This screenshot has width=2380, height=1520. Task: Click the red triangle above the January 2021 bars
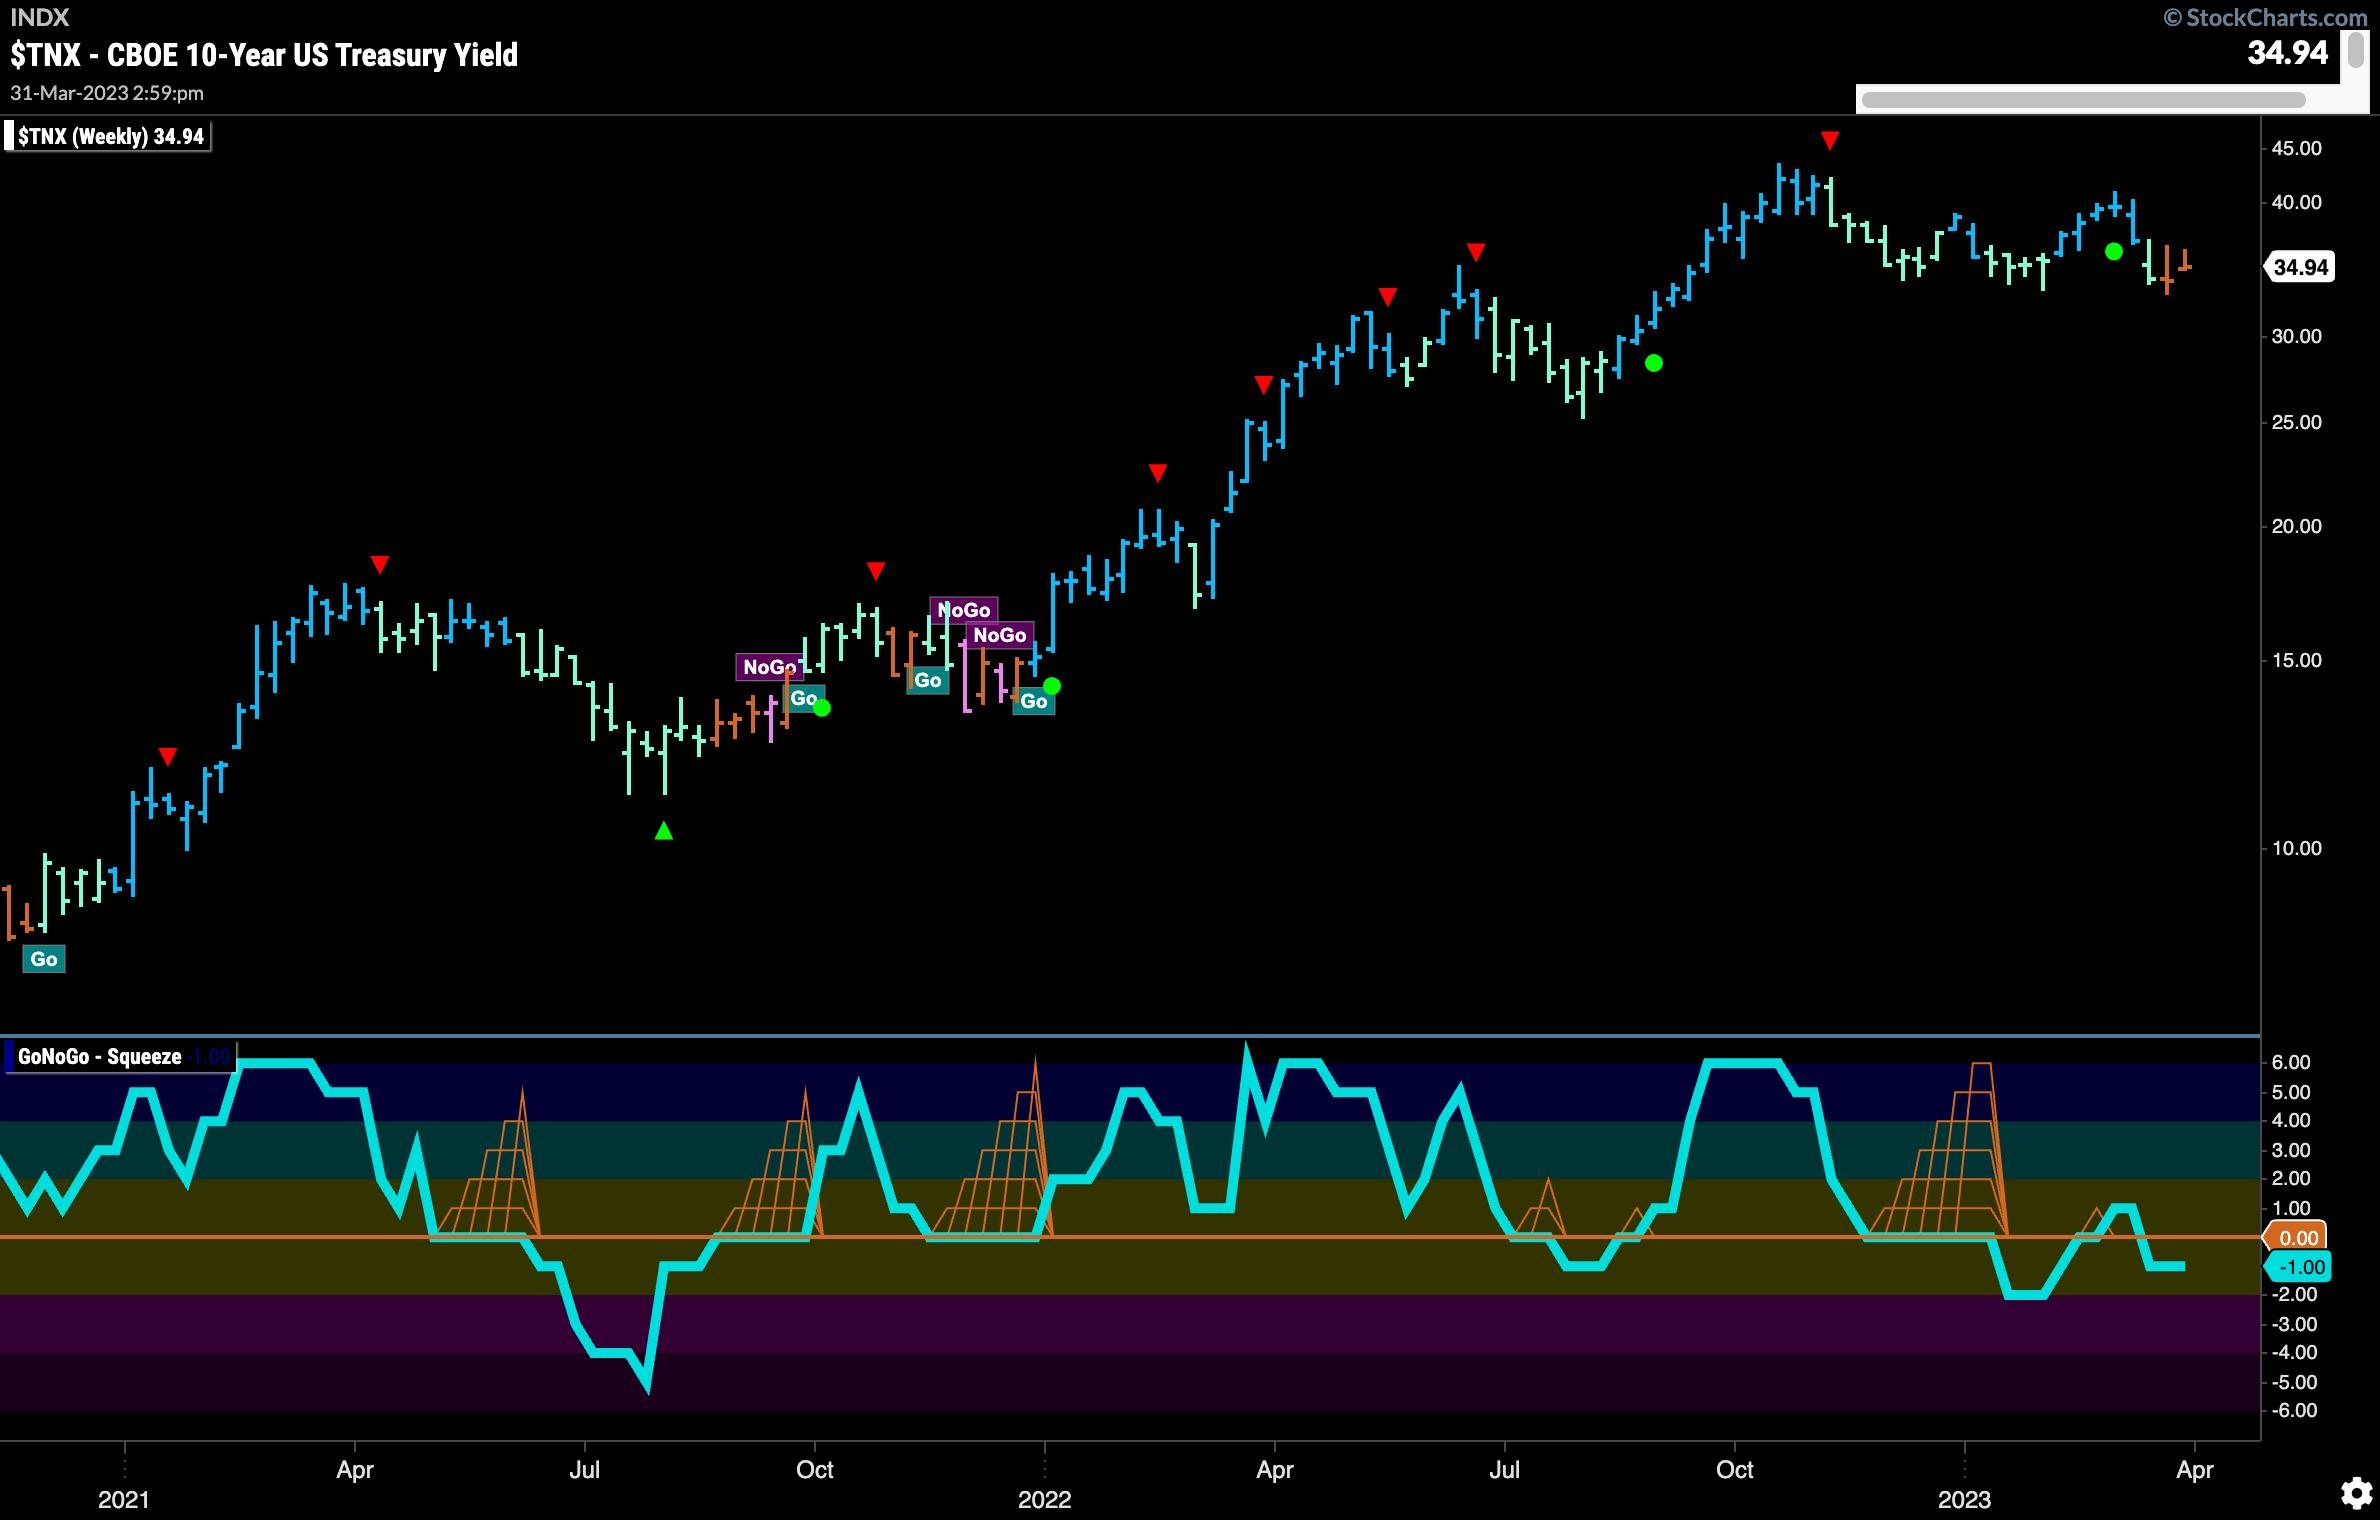point(168,756)
